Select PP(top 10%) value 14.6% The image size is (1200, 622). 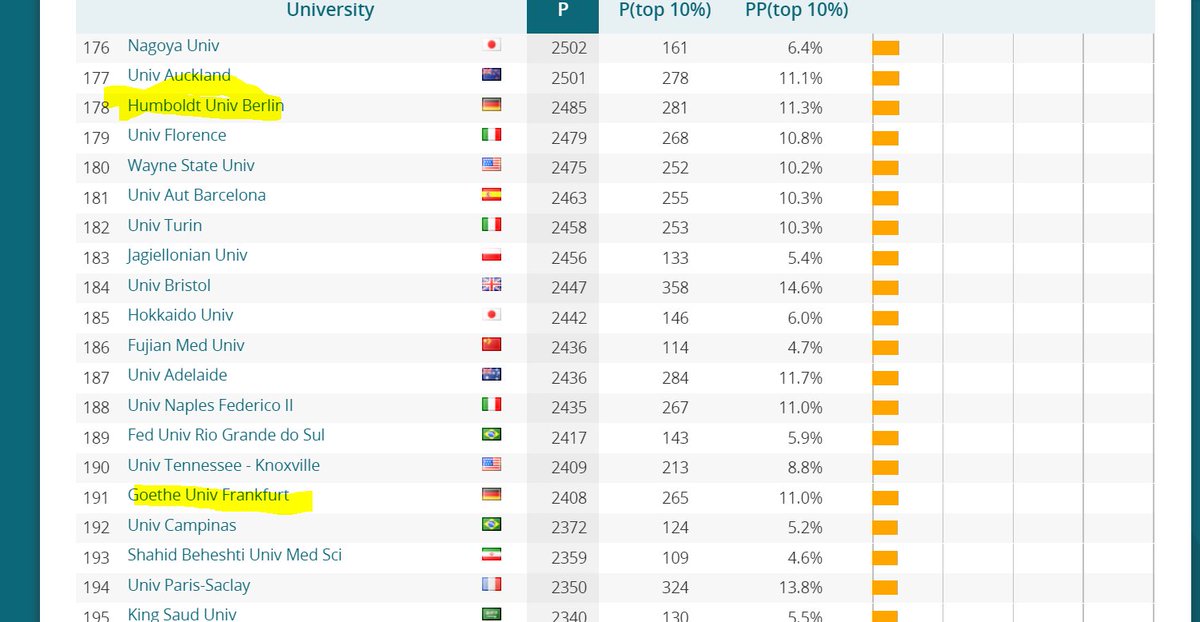click(801, 288)
